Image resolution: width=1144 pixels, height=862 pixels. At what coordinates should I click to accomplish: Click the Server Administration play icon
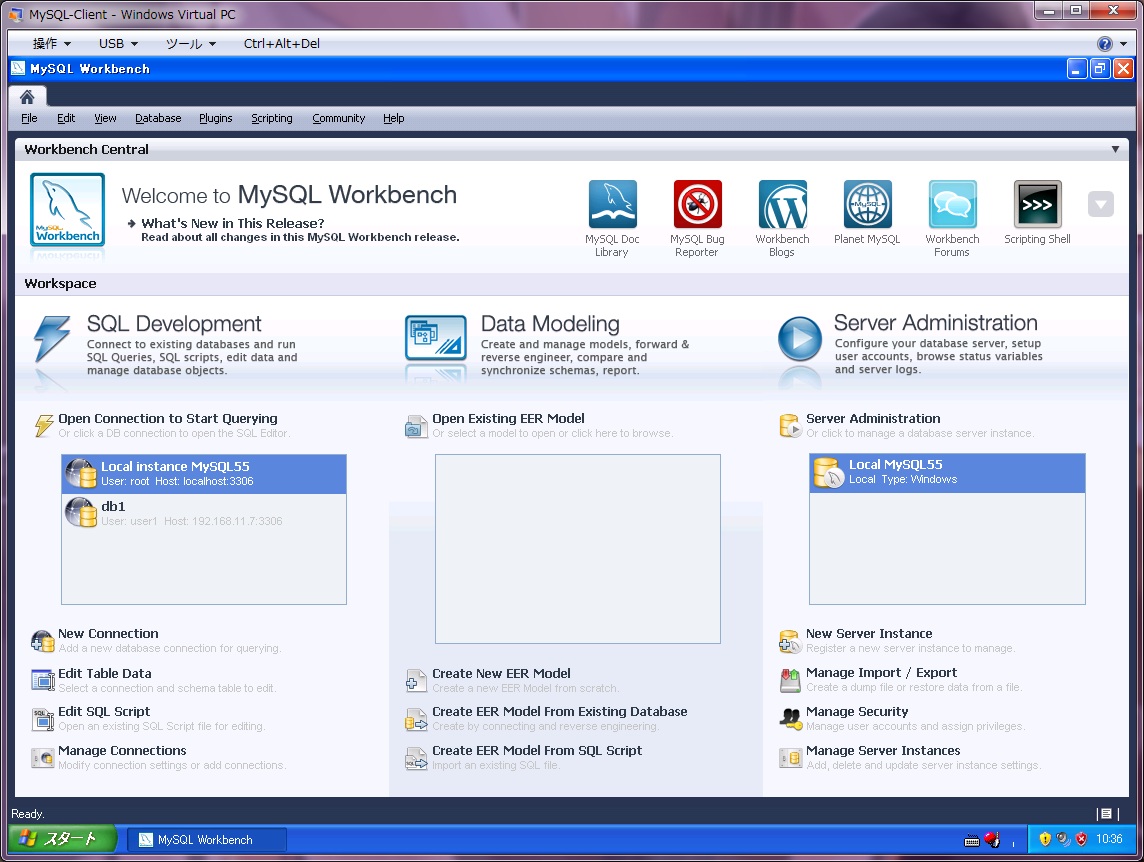(x=800, y=338)
